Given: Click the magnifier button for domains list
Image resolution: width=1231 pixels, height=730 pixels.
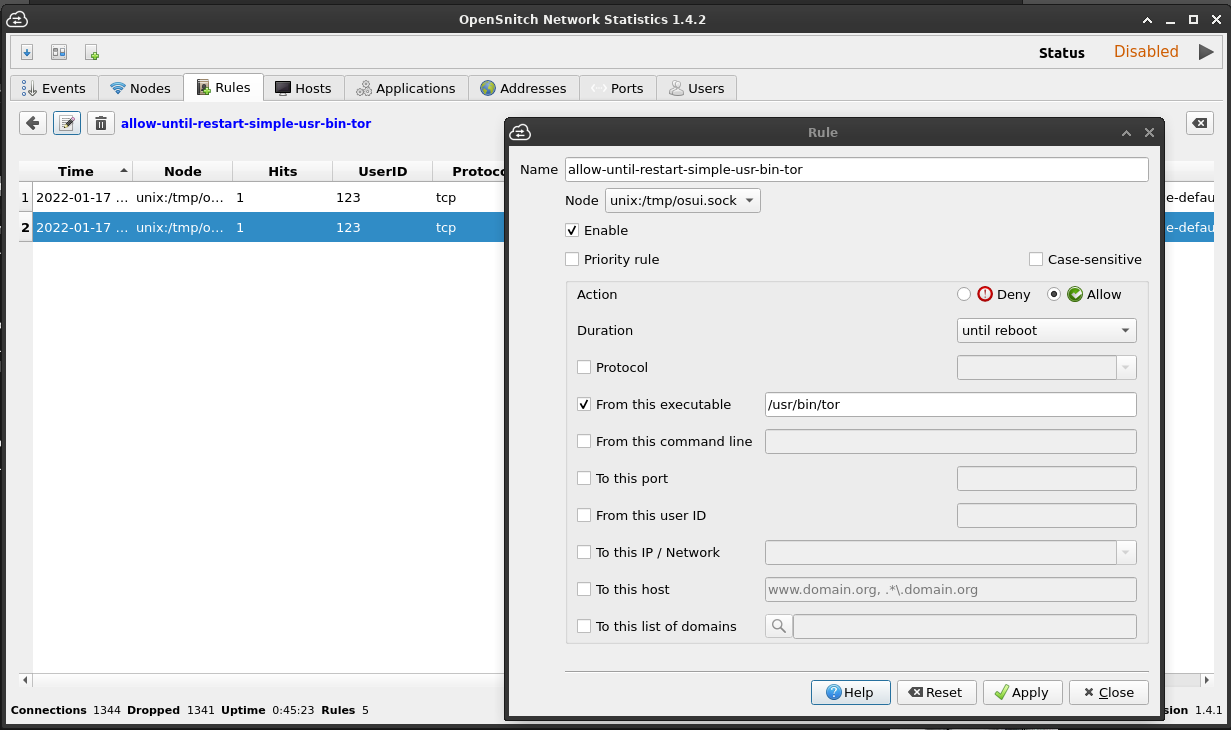Looking at the screenshot, I should (778, 627).
